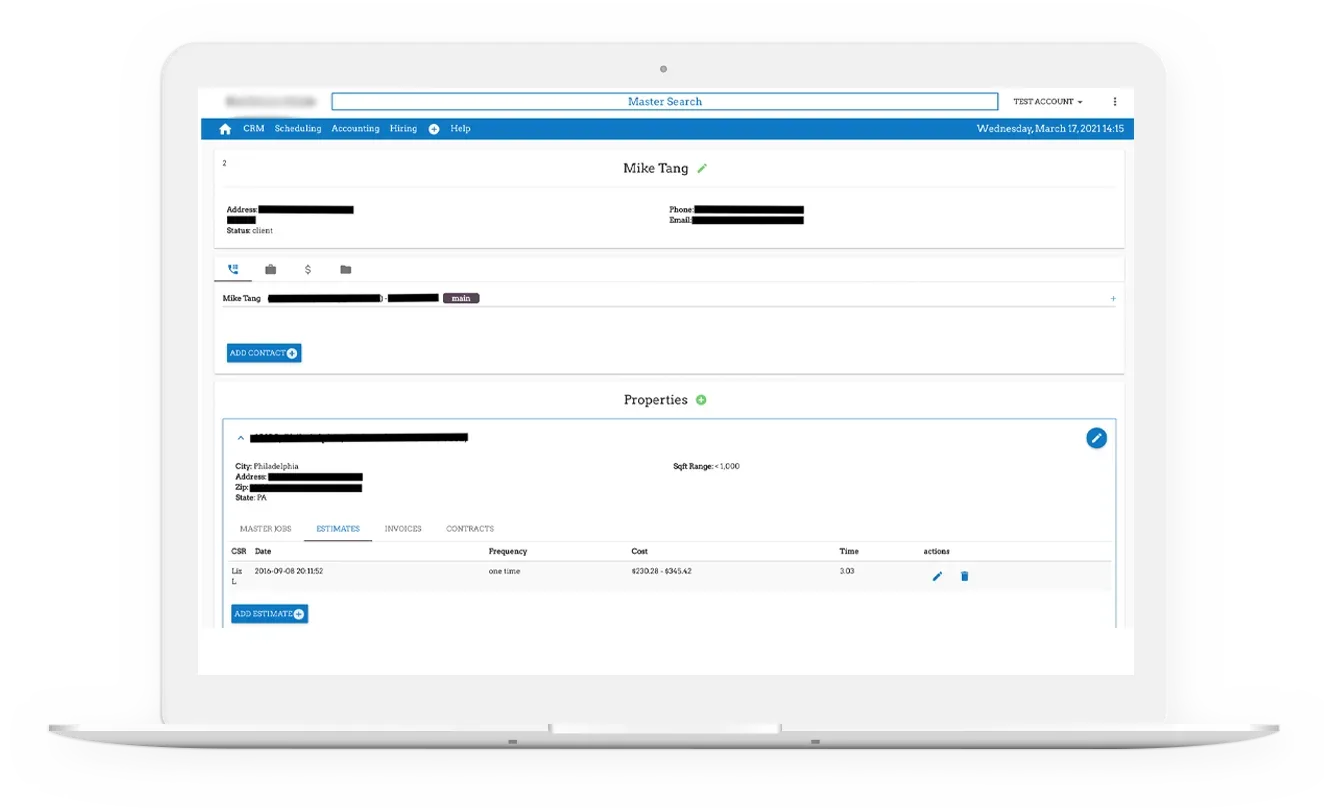Add a new property with green plus
This screenshot has height=808, width=1324.
(701, 400)
